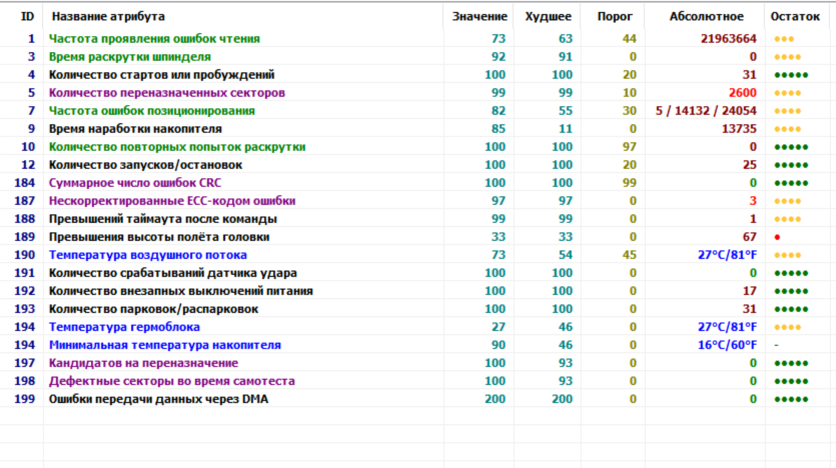This screenshot has width=836, height=468.
Task: Click yellow dots indicator for 'Частота проявления ошибок чтения'
Action: click(x=783, y=39)
